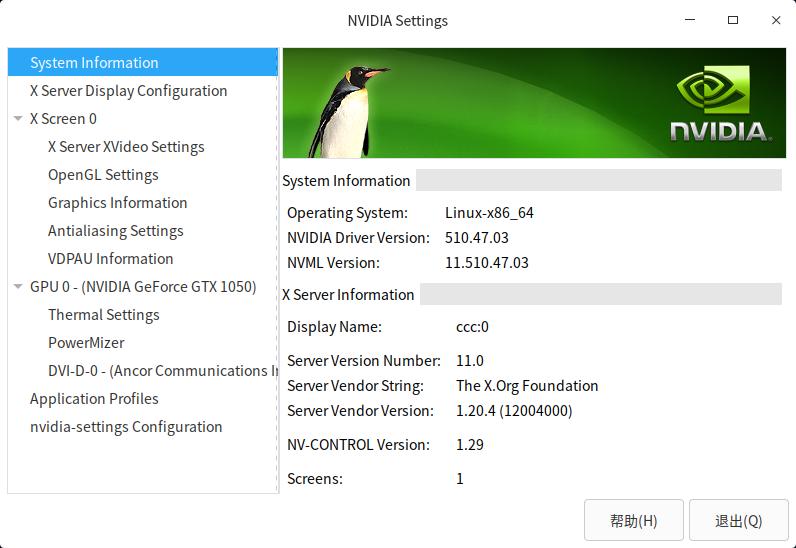Select the X Screen 0 entry
The image size is (796, 548).
pyautogui.click(x=63, y=118)
